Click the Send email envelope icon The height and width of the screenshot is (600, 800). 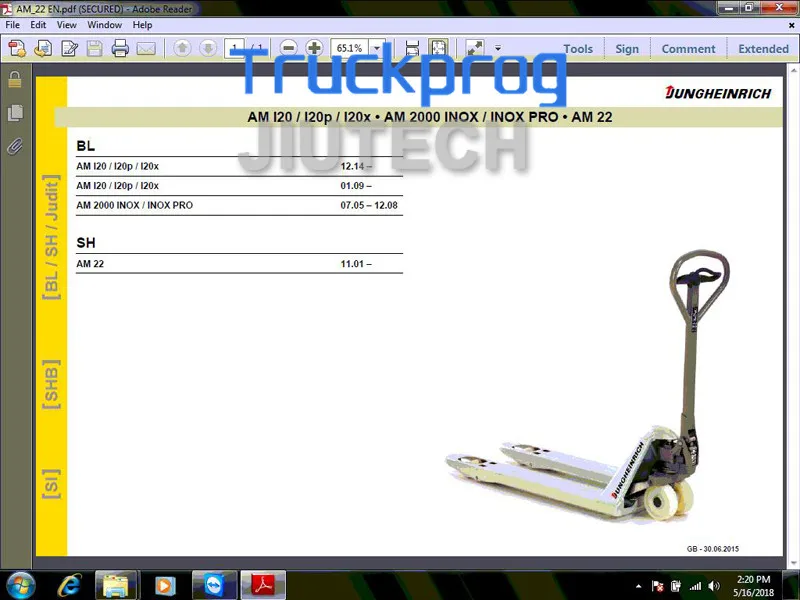pyautogui.click(x=146, y=48)
